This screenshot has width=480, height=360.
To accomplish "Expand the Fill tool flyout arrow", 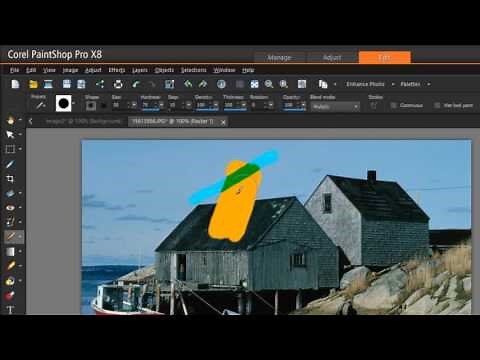I will tap(20, 251).
